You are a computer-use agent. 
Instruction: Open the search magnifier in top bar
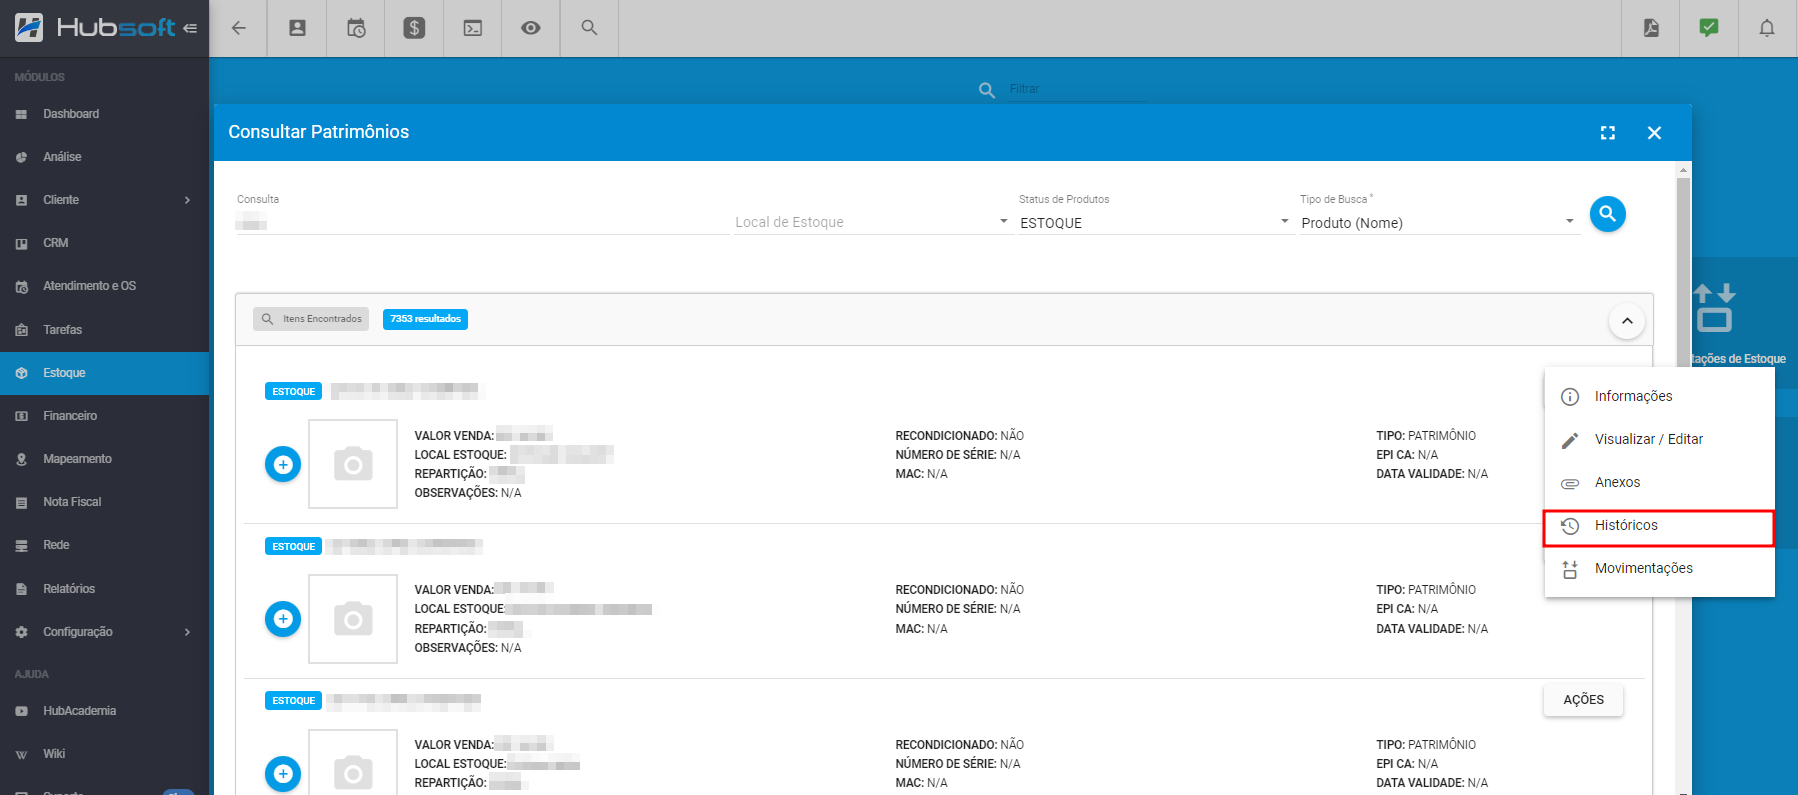589,28
